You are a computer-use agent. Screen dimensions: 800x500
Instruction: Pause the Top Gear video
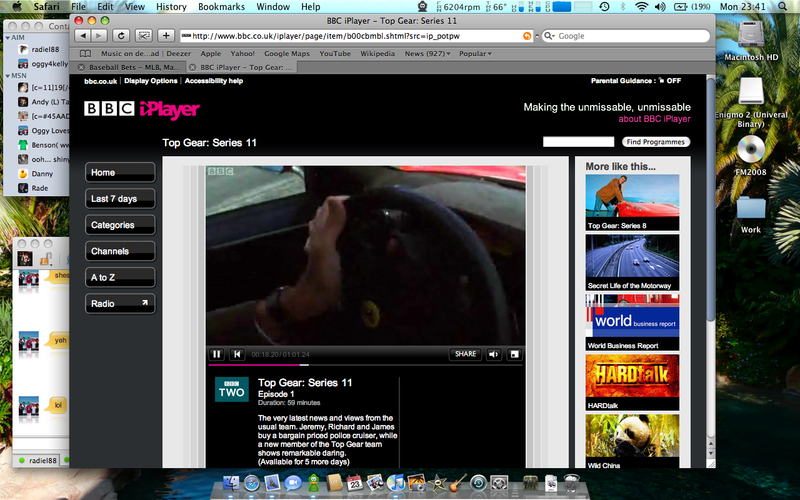[216, 354]
